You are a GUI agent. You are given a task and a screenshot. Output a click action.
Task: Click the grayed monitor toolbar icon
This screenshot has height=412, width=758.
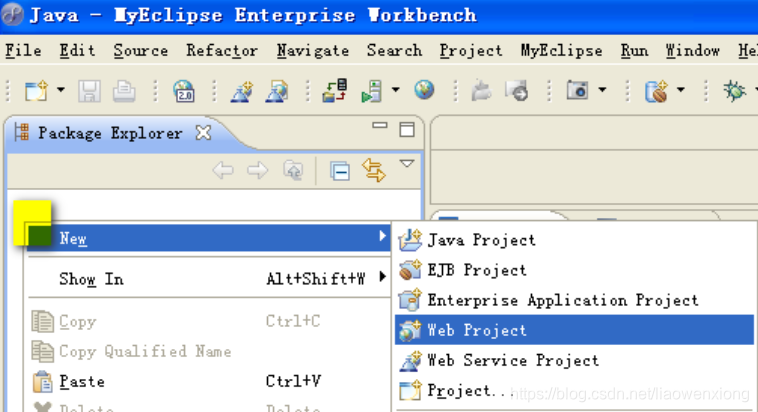516,91
